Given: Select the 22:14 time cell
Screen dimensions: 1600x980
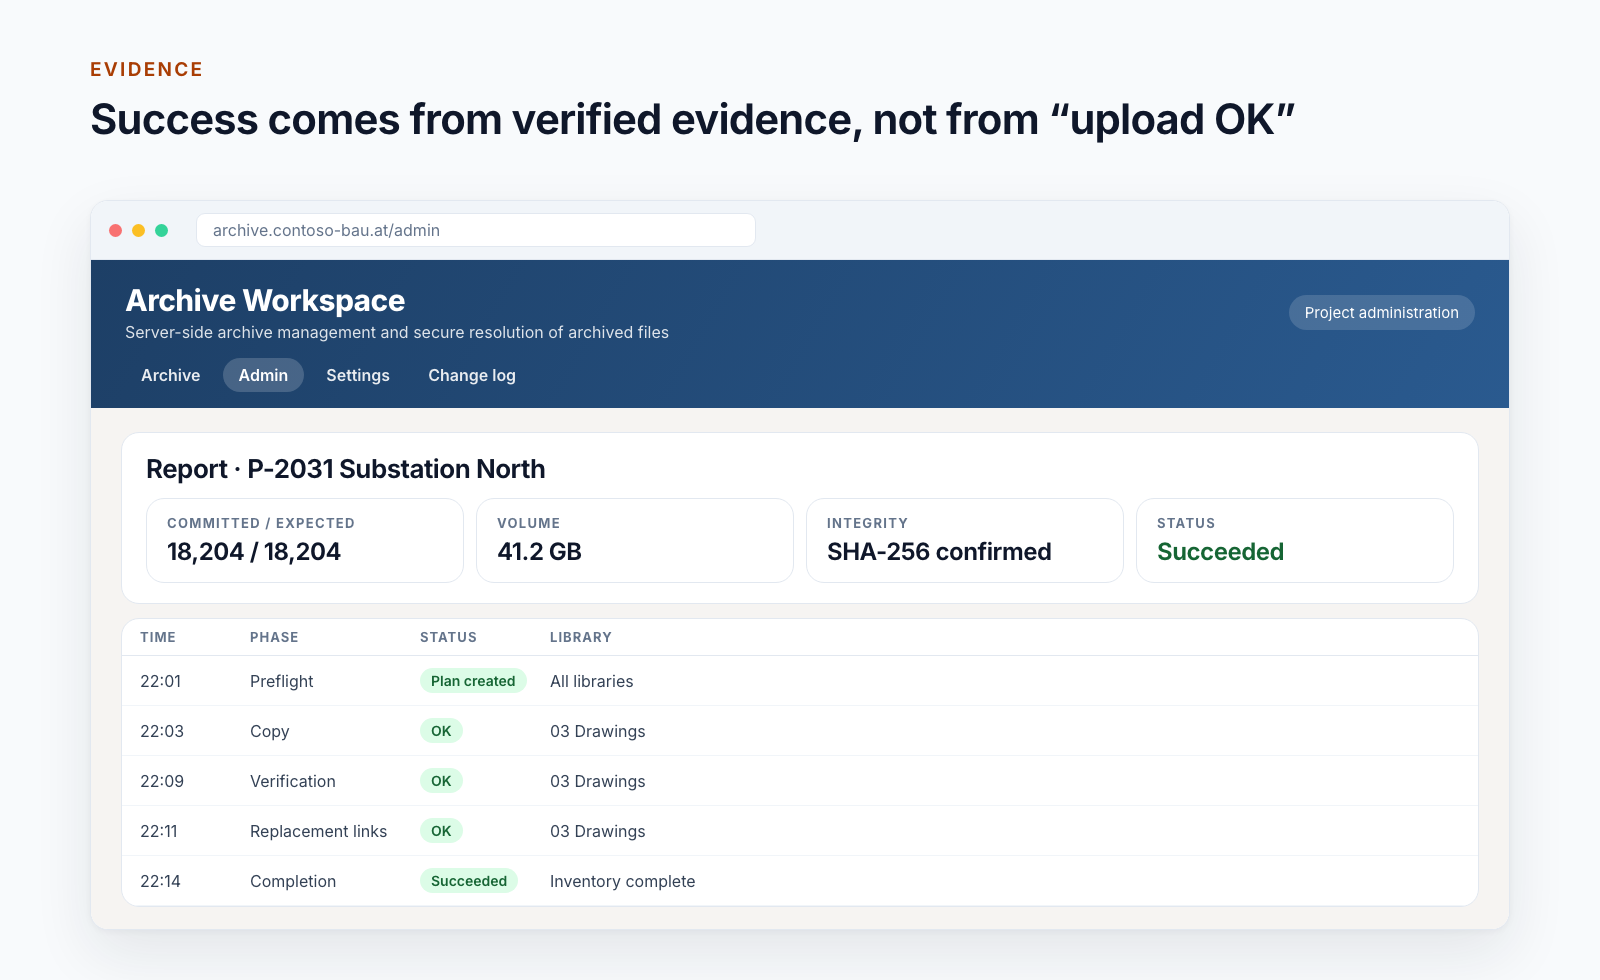Looking at the screenshot, I should (x=160, y=881).
